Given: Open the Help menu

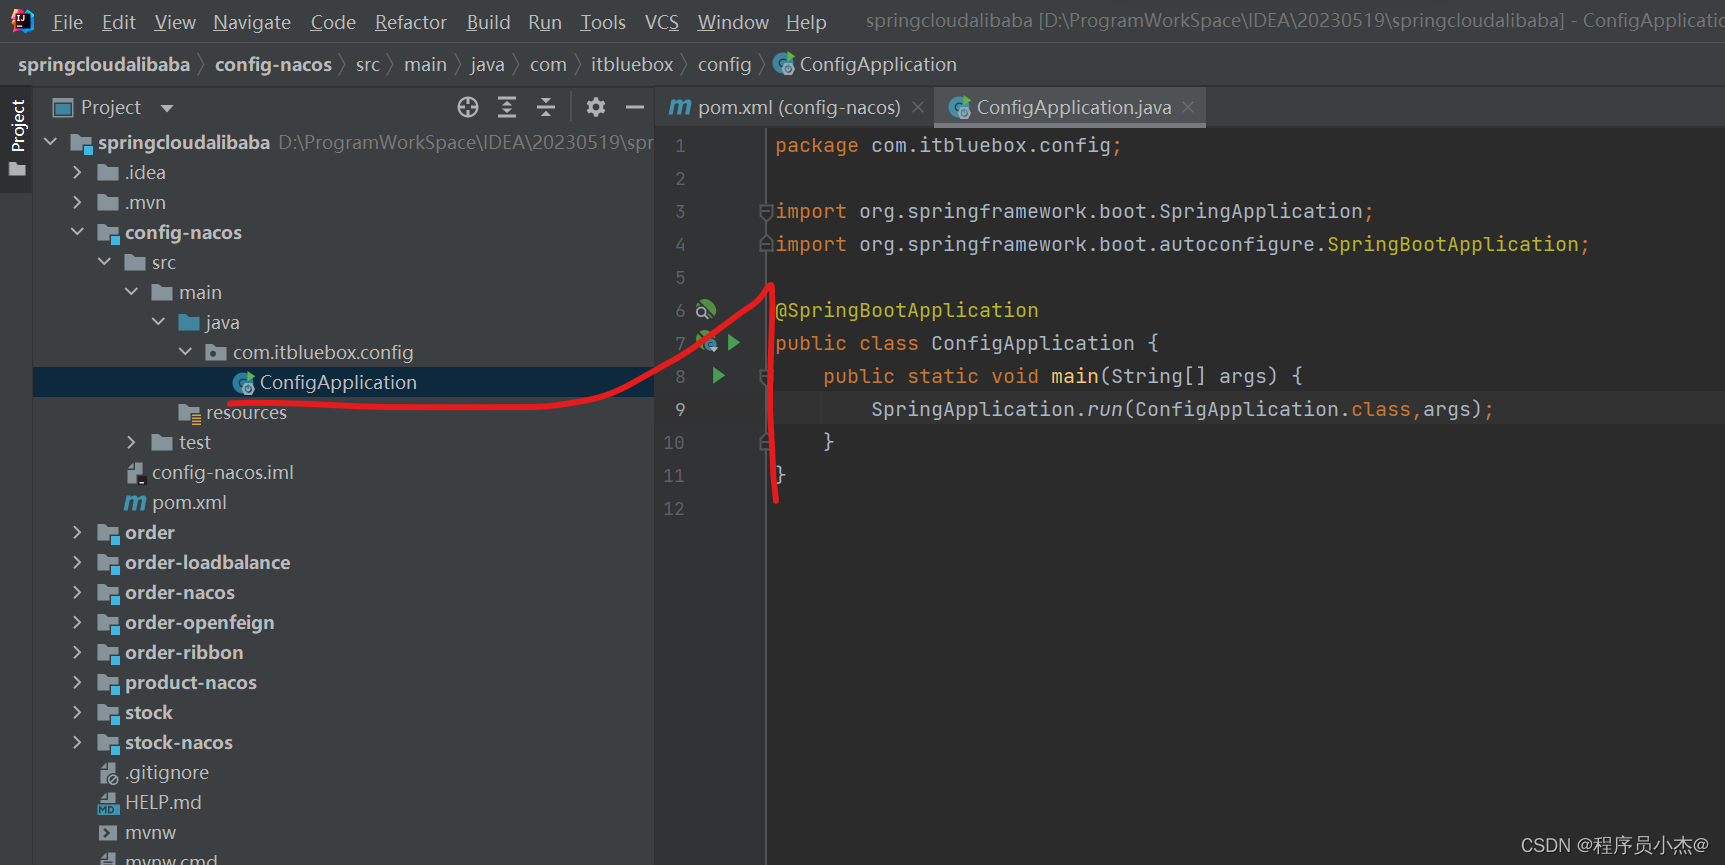Looking at the screenshot, I should point(806,22).
